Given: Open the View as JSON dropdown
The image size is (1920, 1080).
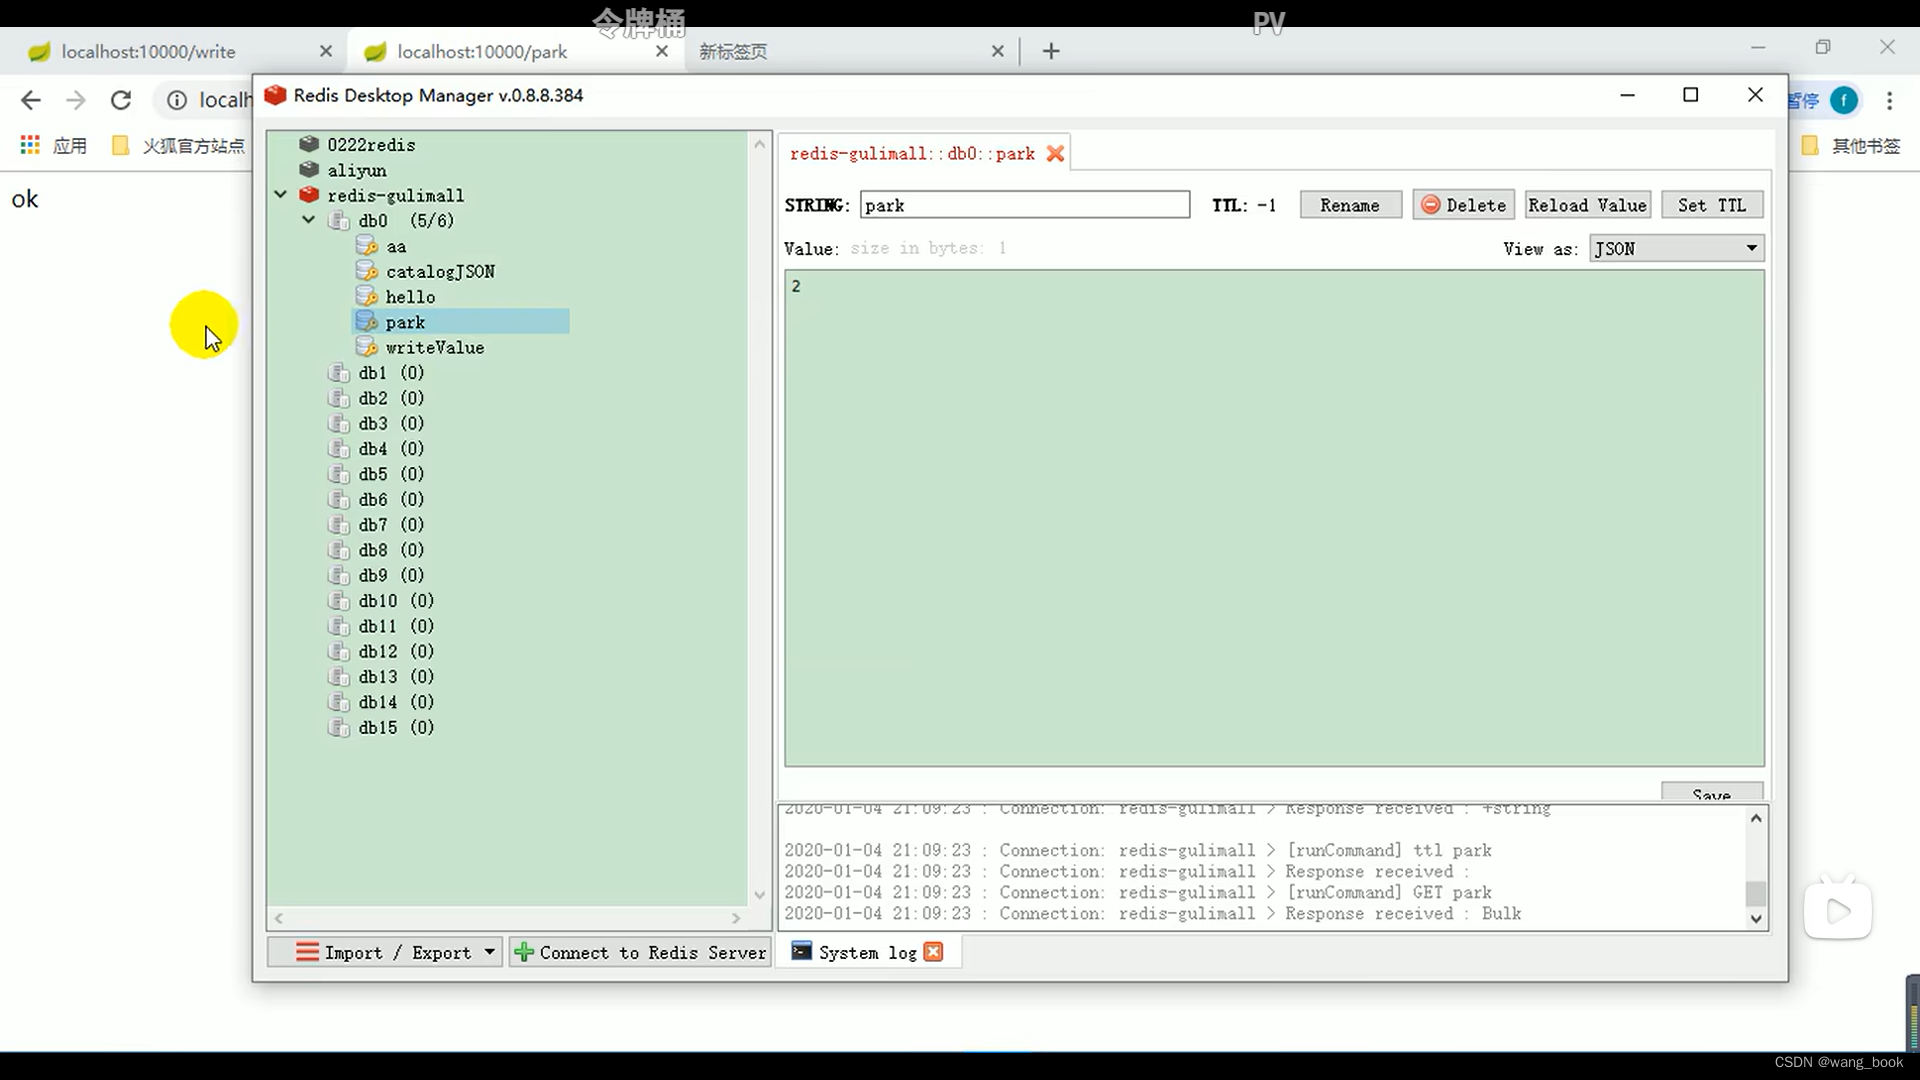Looking at the screenshot, I should [1676, 248].
